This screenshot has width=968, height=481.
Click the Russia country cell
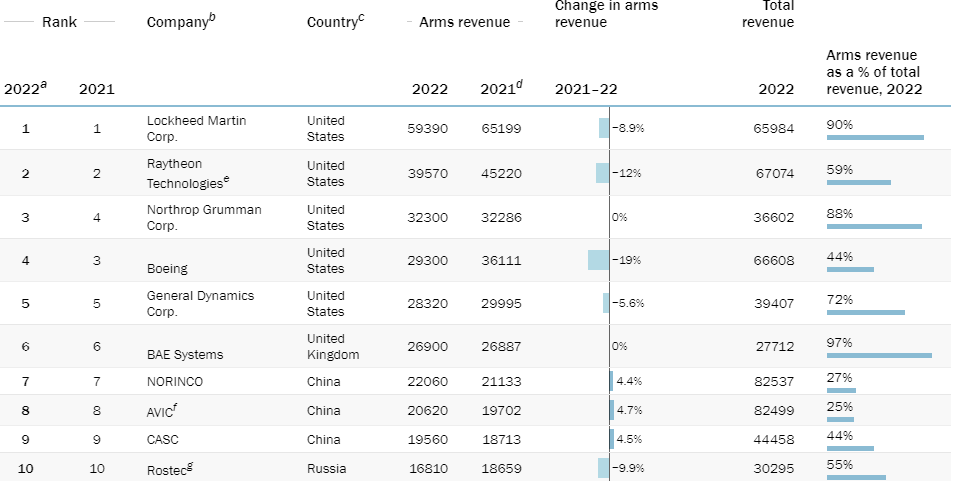[x=327, y=469]
